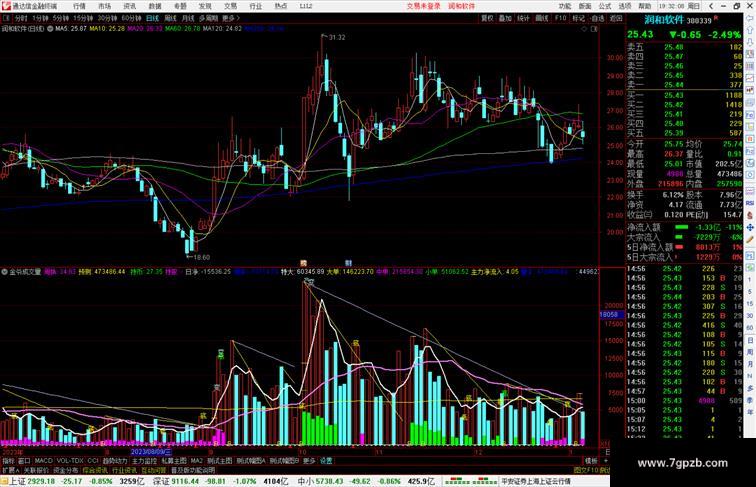Click the 通达信 app logo icon
The image size is (756, 487).
click(6, 6)
